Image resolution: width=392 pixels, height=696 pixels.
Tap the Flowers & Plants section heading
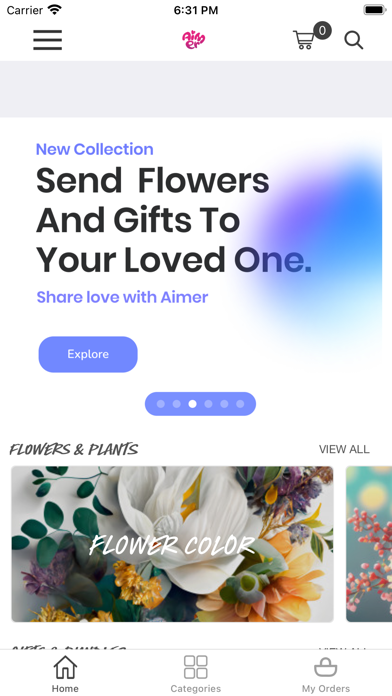coord(74,450)
